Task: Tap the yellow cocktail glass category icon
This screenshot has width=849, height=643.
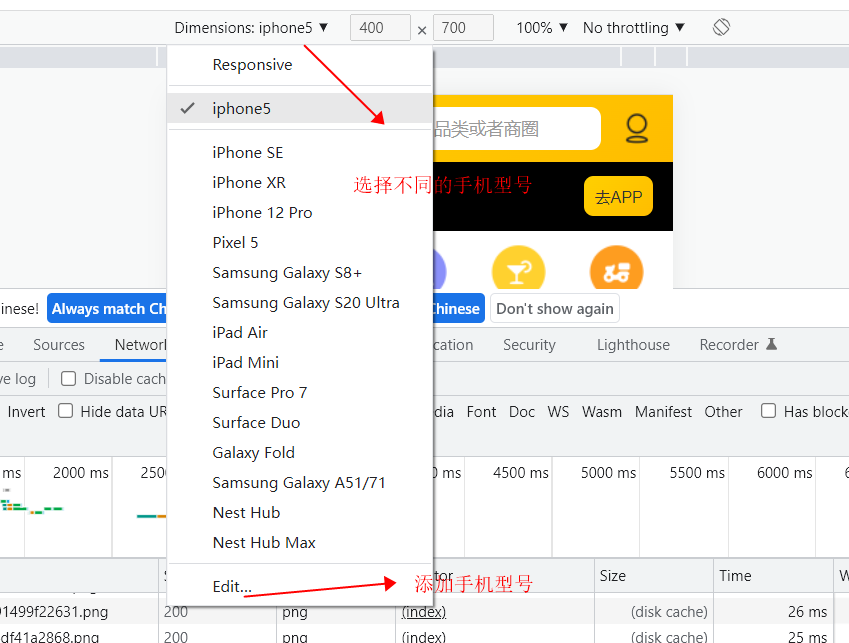Action: click(518, 268)
